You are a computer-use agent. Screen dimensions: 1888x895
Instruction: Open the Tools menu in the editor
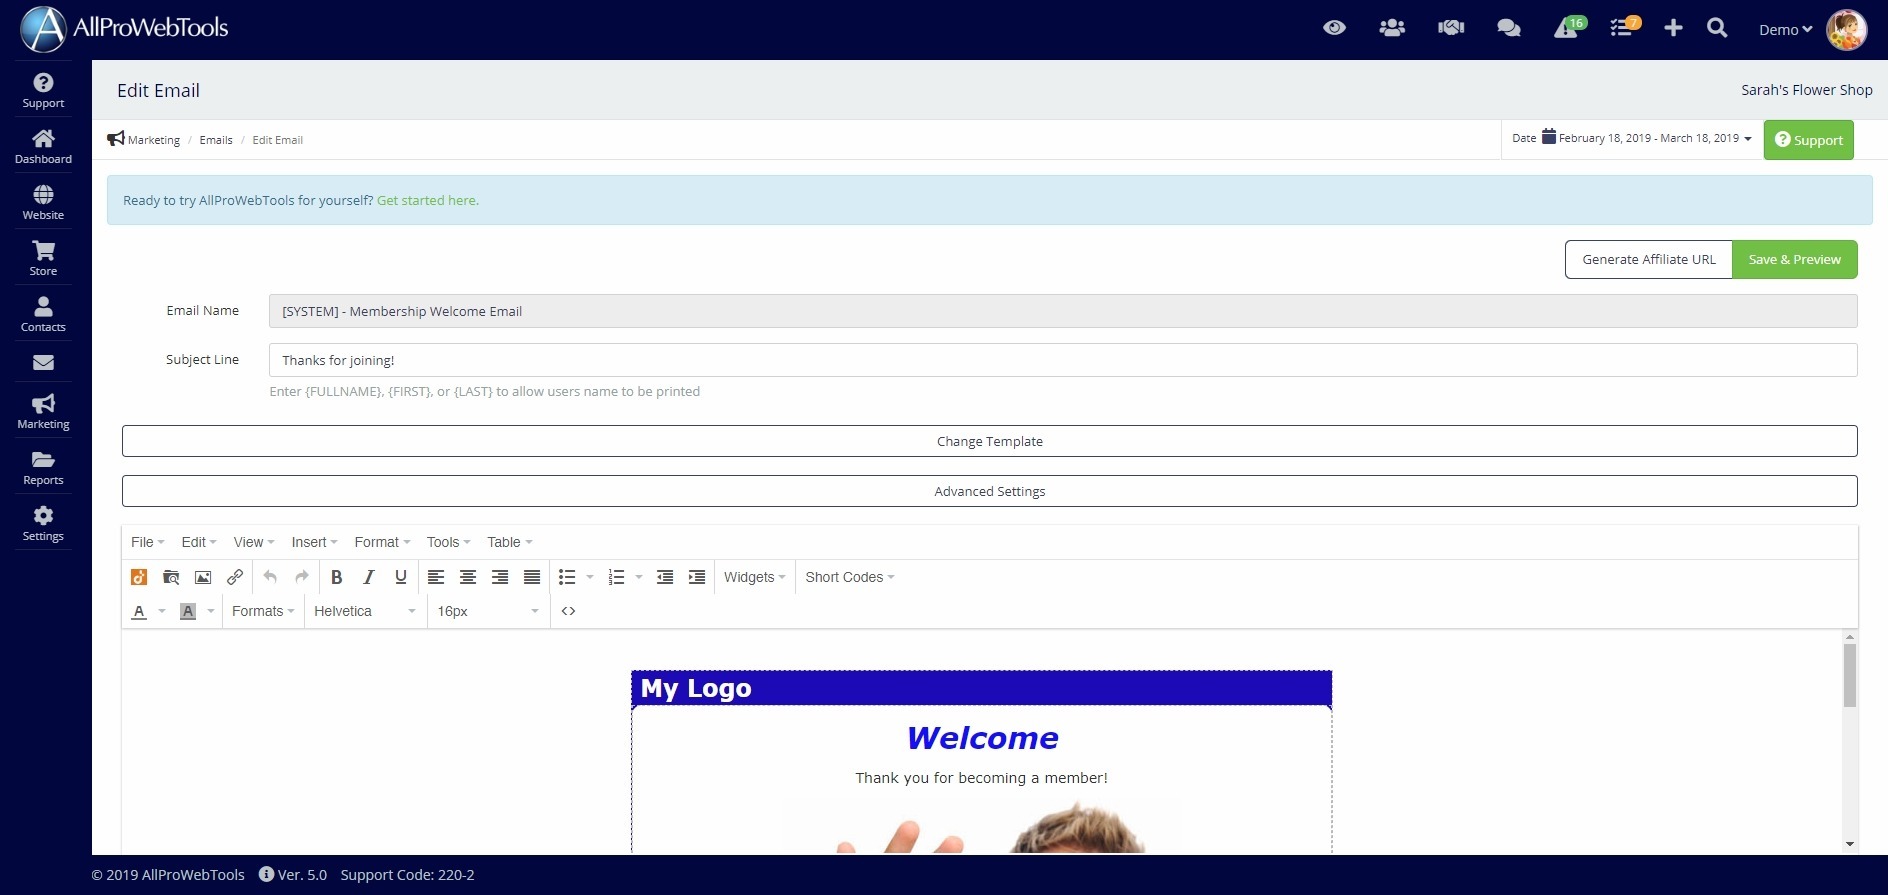coord(448,542)
